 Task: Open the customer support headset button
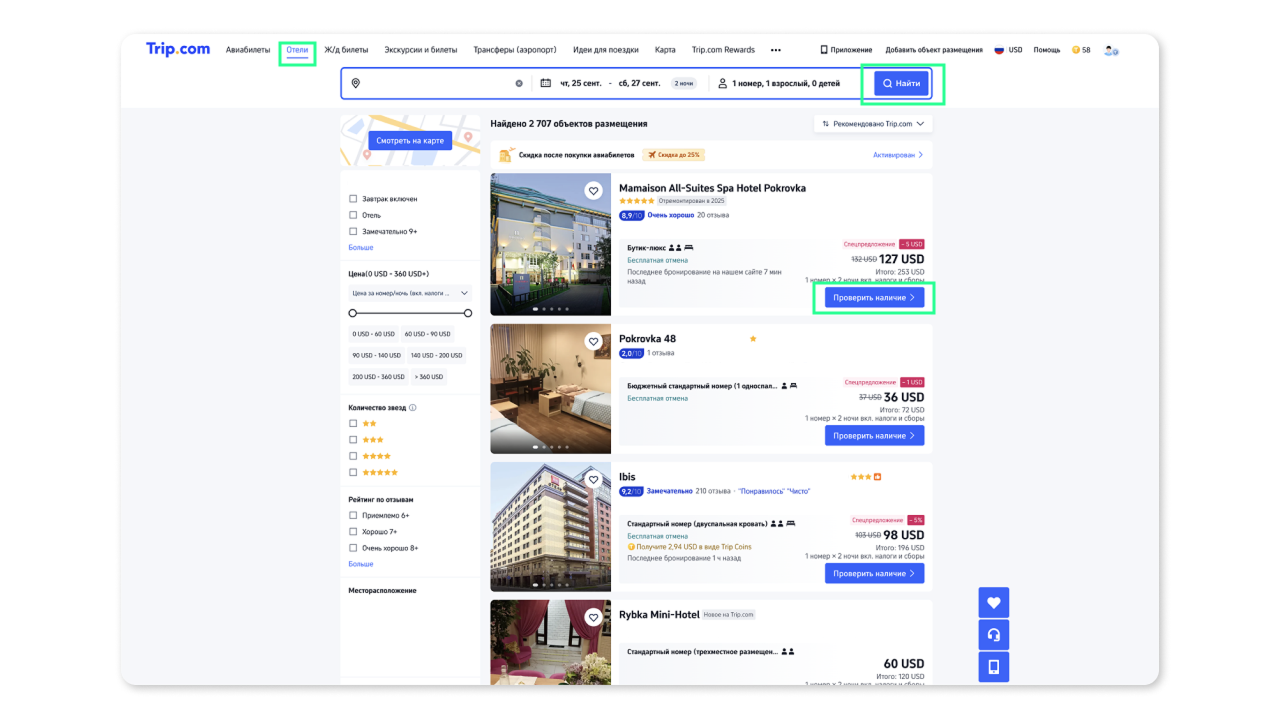(994, 635)
